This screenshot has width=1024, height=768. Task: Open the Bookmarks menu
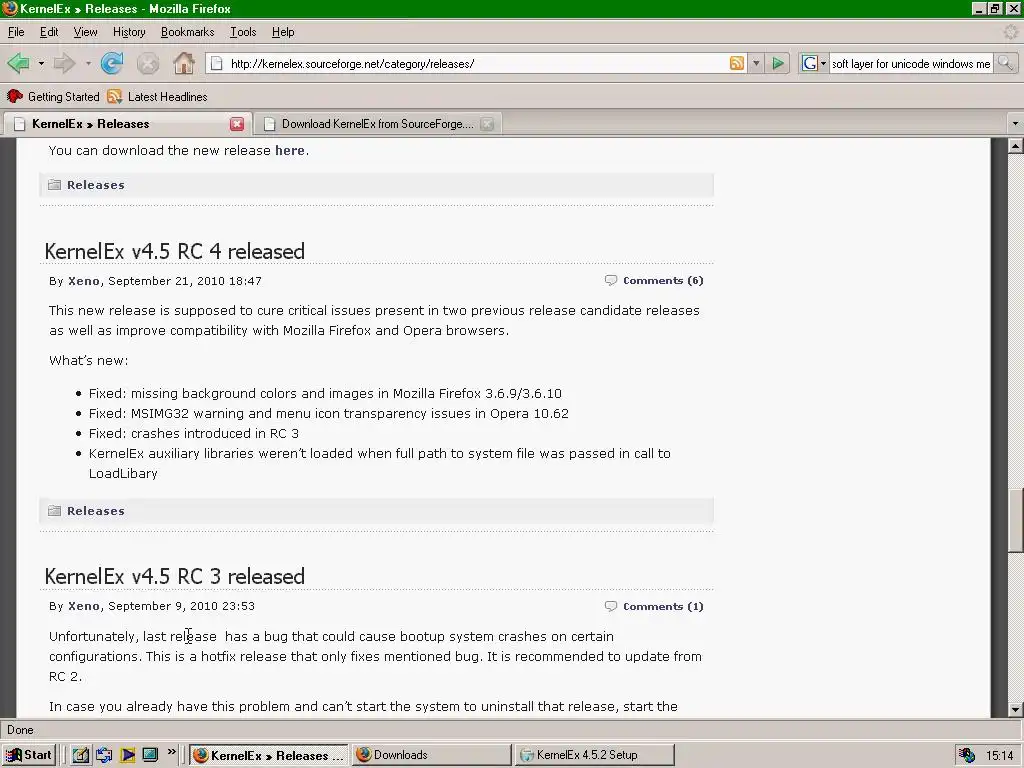click(187, 32)
